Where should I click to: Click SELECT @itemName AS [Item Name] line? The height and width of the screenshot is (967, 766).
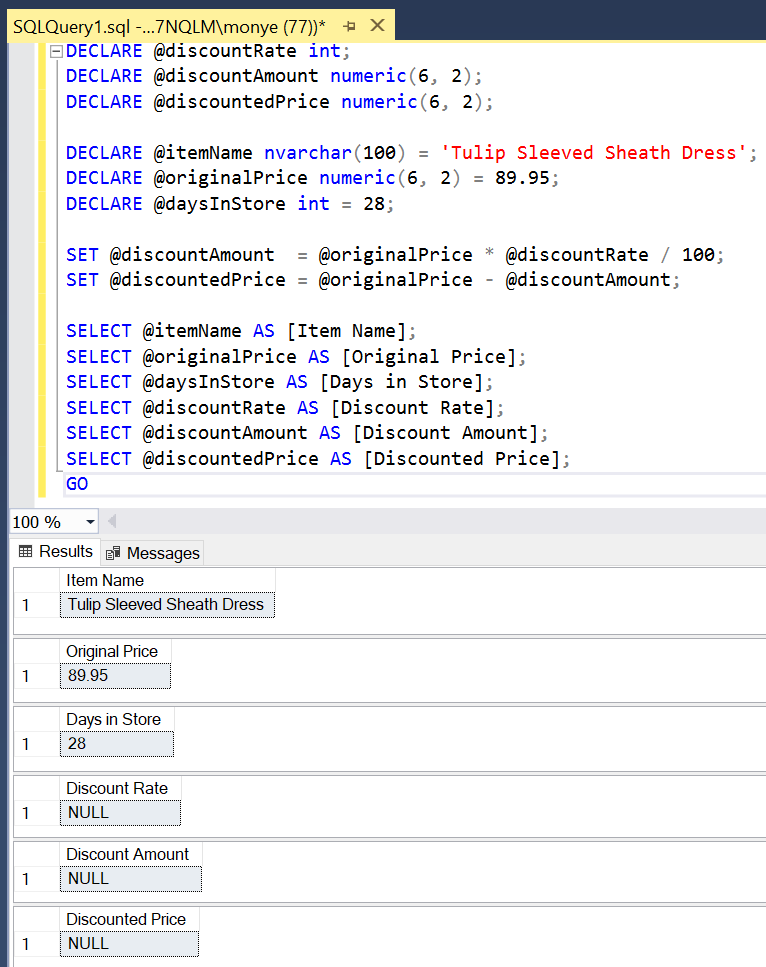(x=241, y=331)
